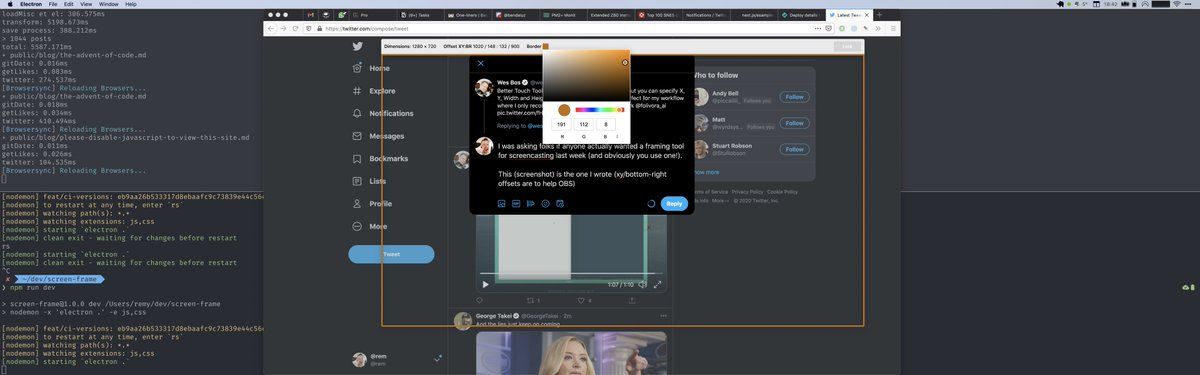Image resolution: width=1200 pixels, height=375 pixels.
Task: Follow Stuart Robson
Action: 794,150
